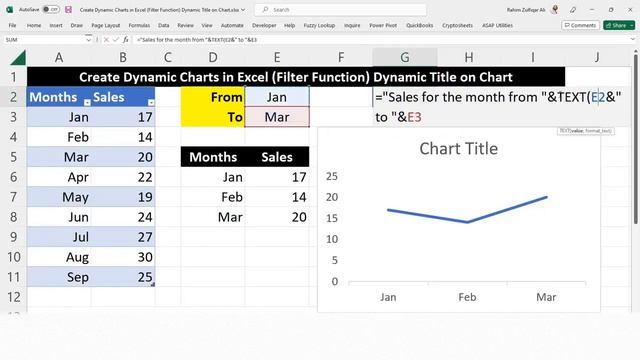The height and width of the screenshot is (360, 640).
Task: Click the Select All corner triangle
Action: point(18,58)
